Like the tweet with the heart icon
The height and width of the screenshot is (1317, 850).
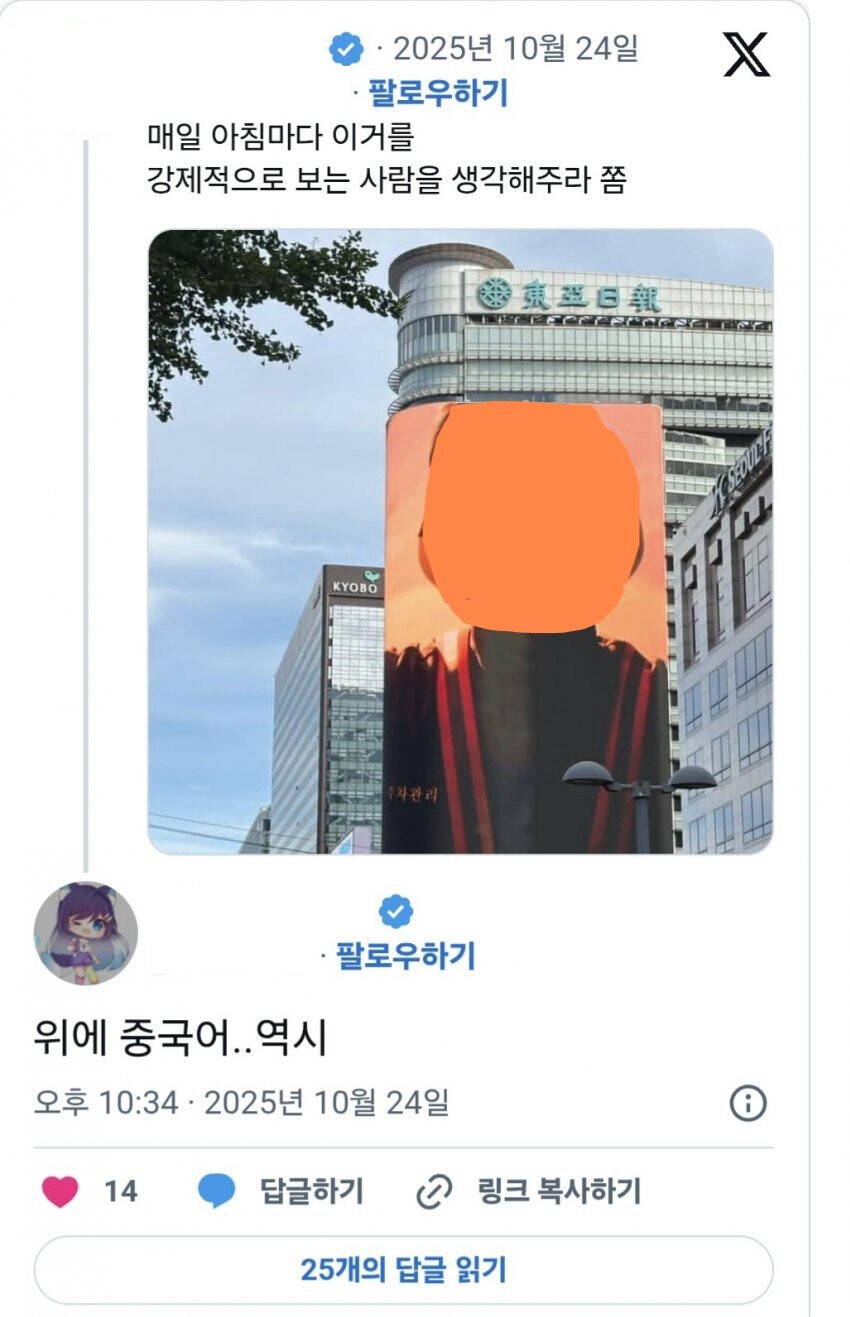pyautogui.click(x=61, y=1192)
